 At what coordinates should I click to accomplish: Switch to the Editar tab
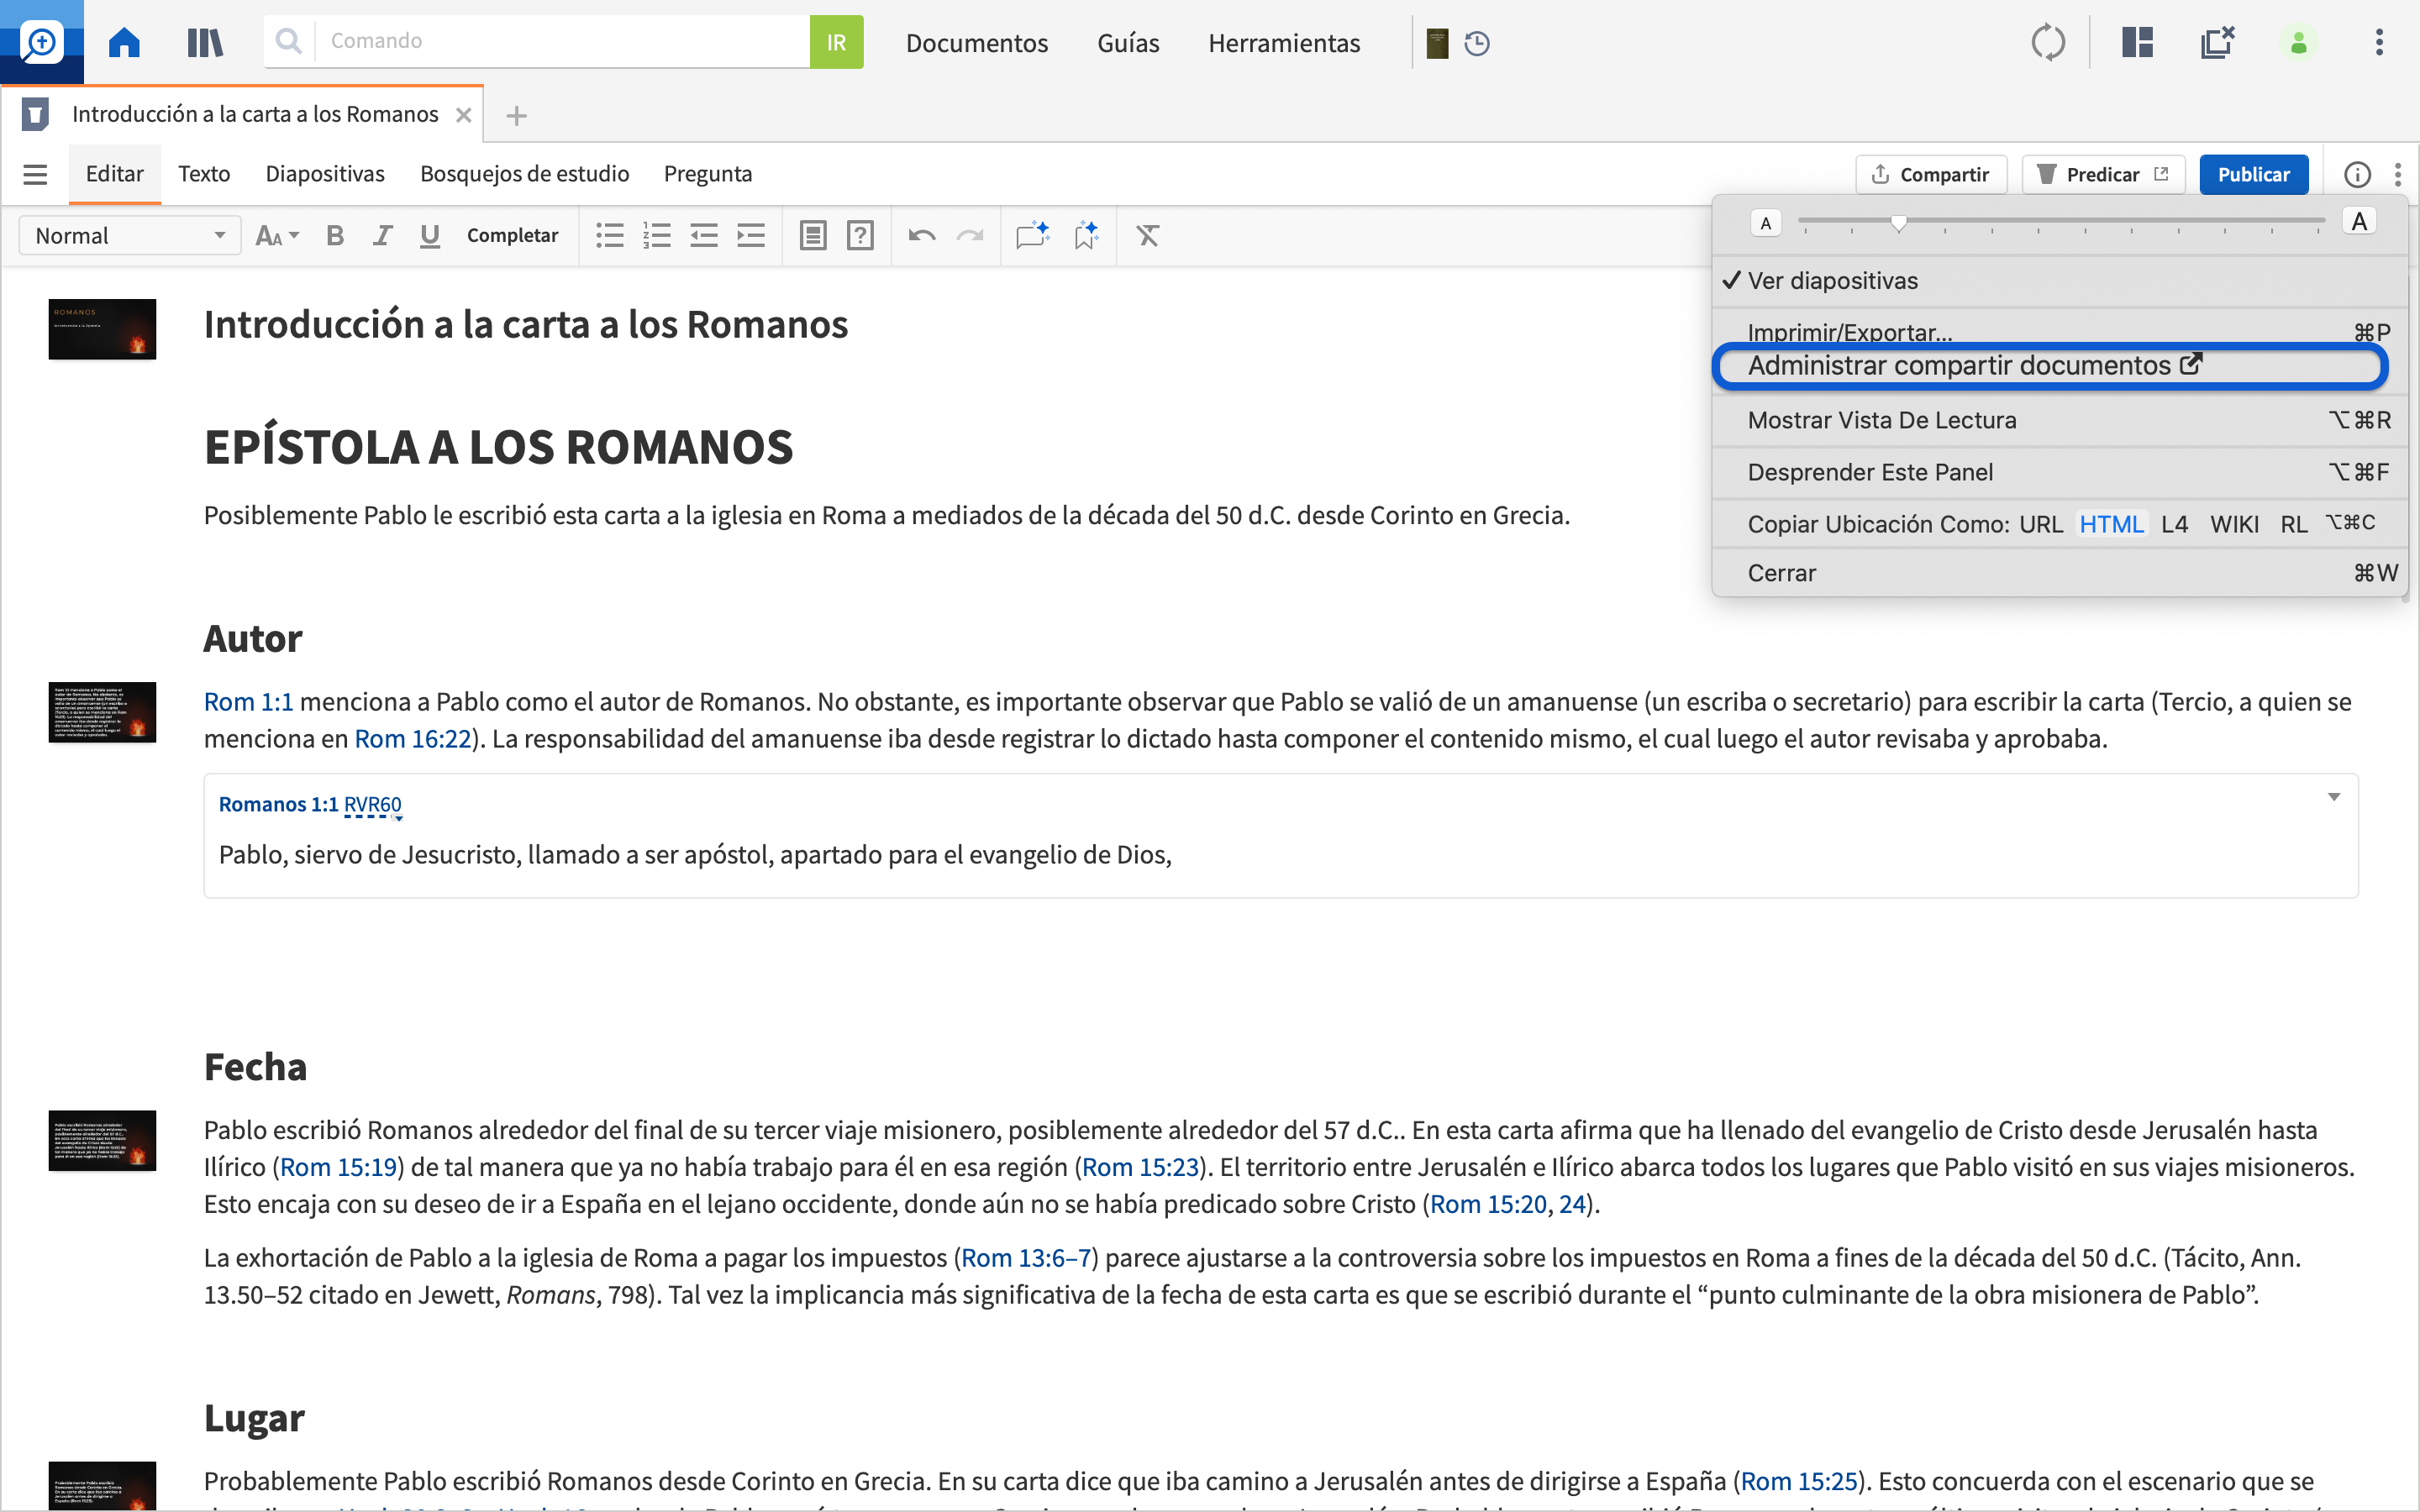point(114,174)
